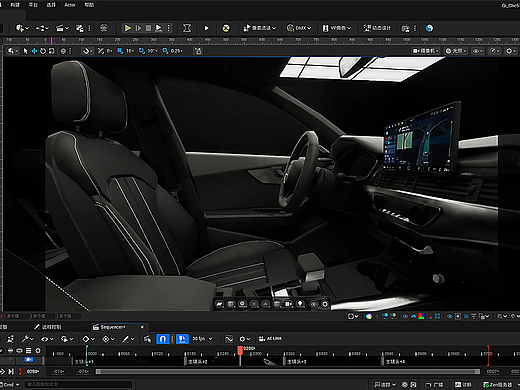Close the Sequencer tab
This screenshot has width=520, height=390.
[142, 327]
